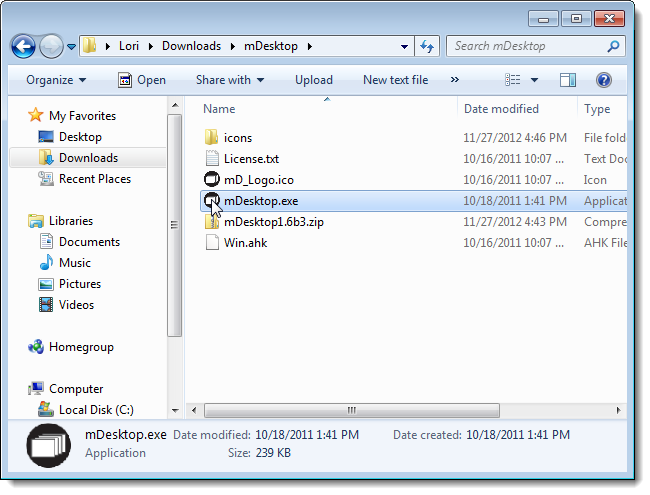Select mDesktop in the address path
The height and width of the screenshot is (495, 650).
tap(271, 46)
